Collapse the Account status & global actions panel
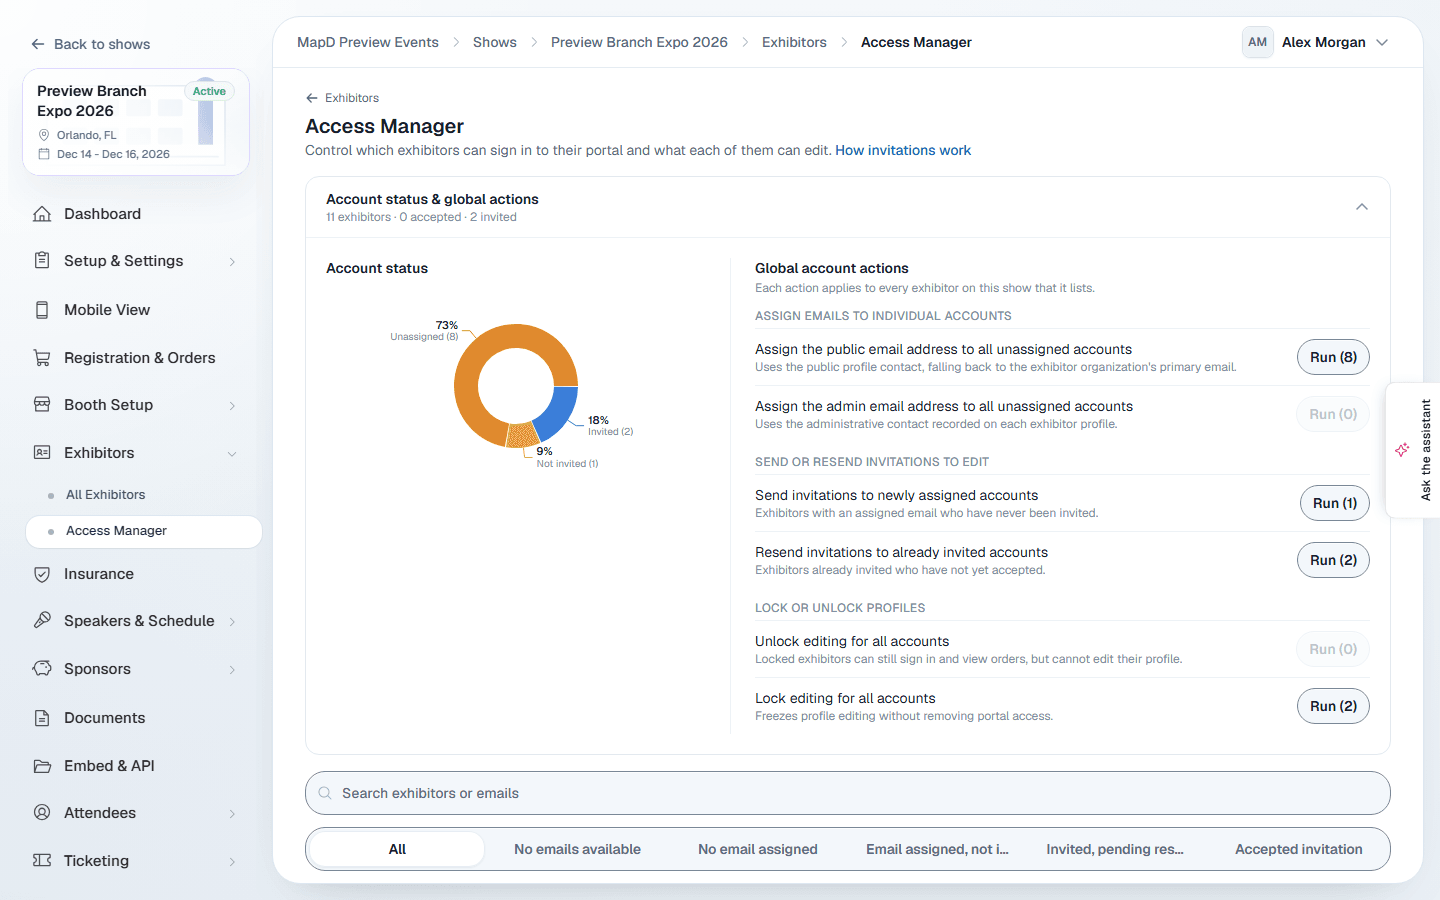The height and width of the screenshot is (900, 1440). (1362, 207)
